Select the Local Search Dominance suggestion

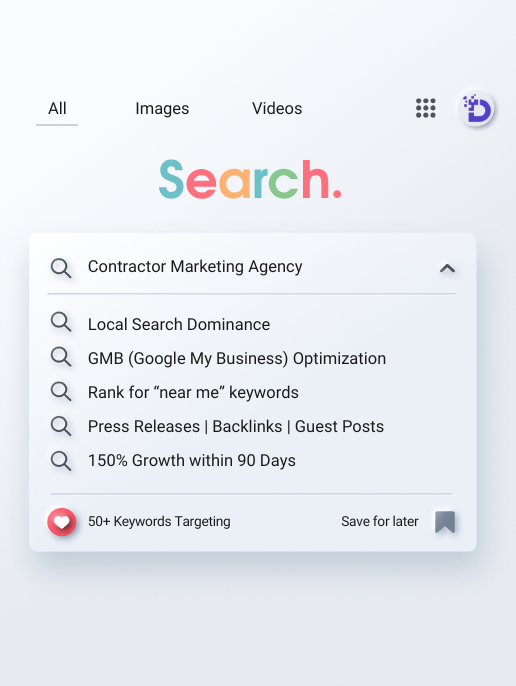[179, 324]
